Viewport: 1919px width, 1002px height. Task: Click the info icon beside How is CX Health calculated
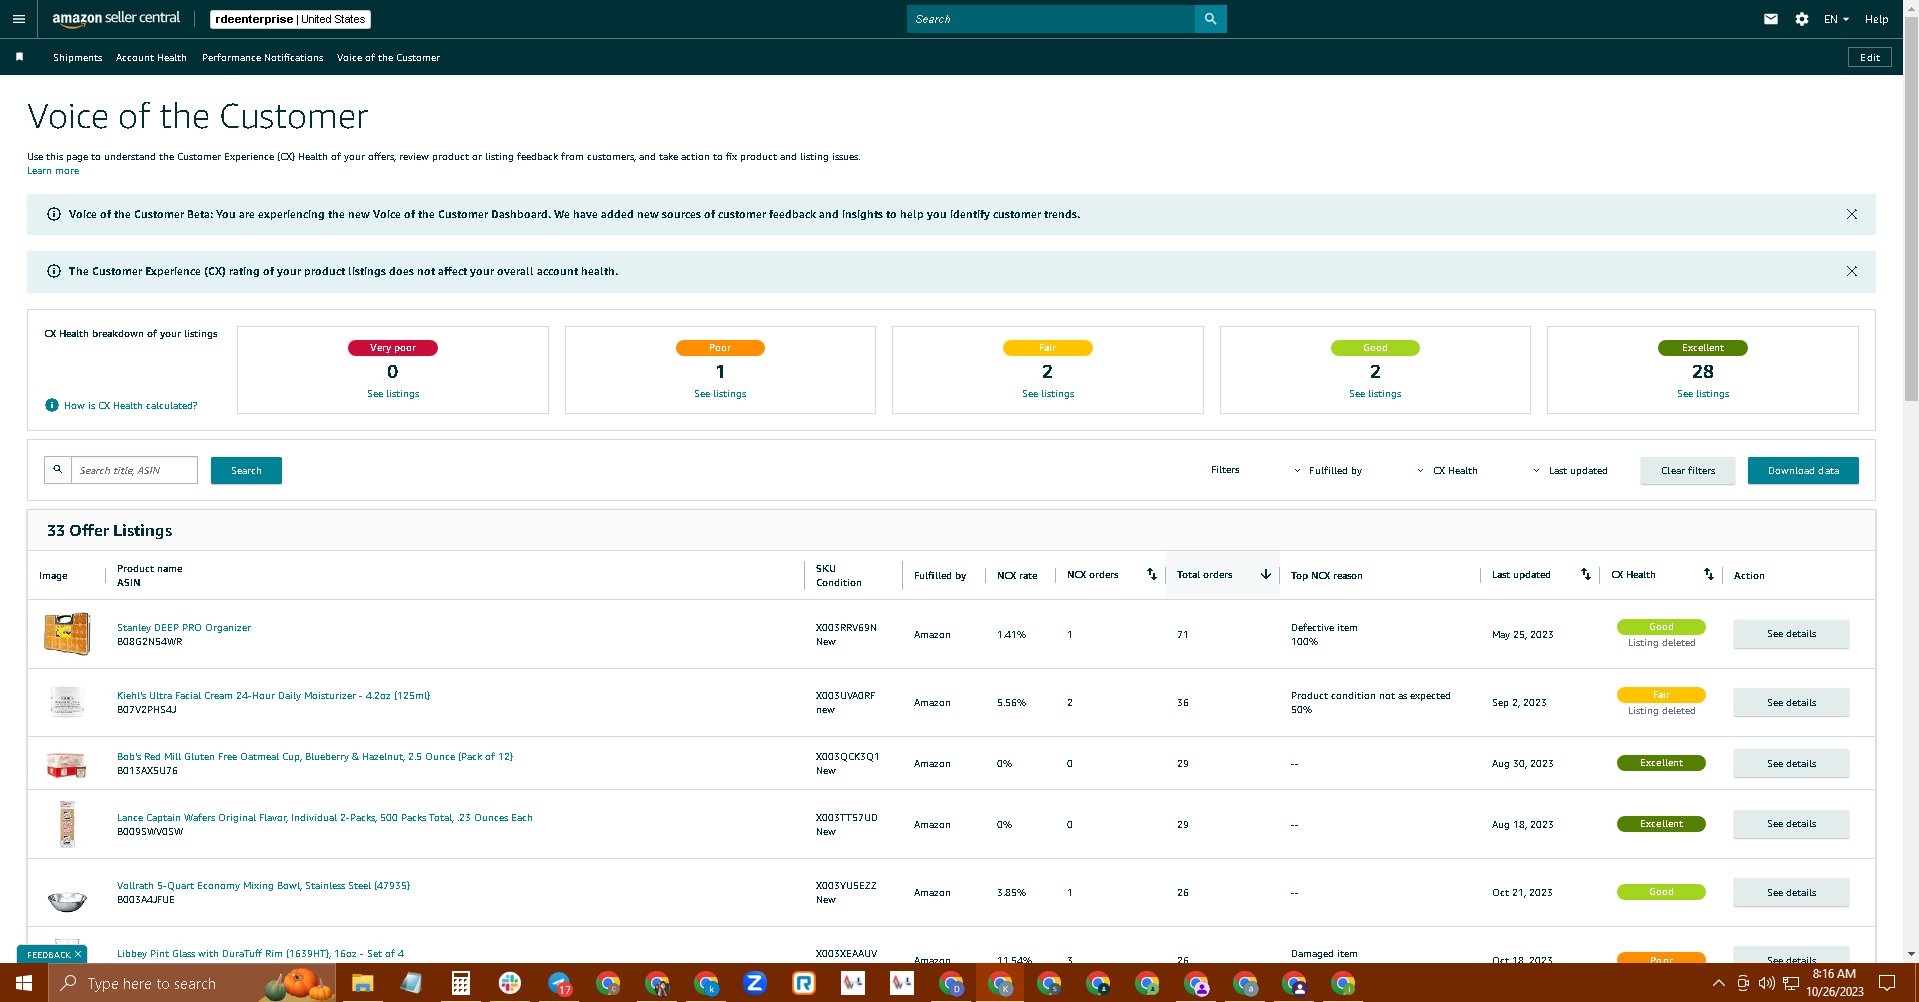point(52,405)
